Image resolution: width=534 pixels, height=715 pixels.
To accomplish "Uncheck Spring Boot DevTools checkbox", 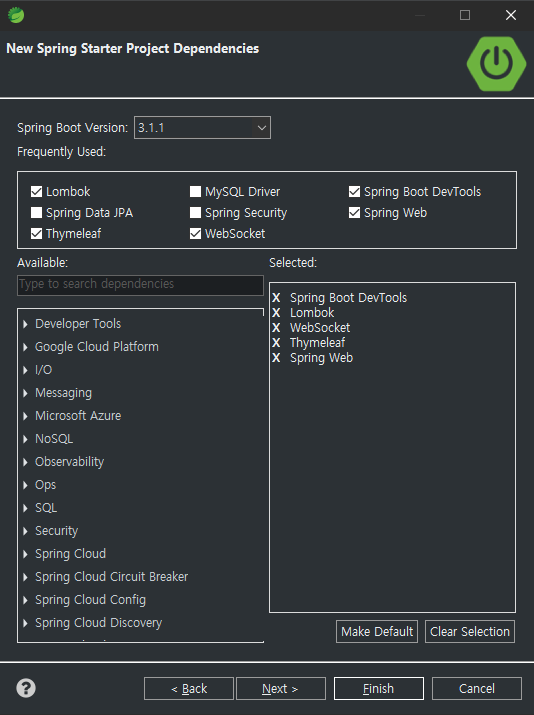I will (x=354, y=192).
